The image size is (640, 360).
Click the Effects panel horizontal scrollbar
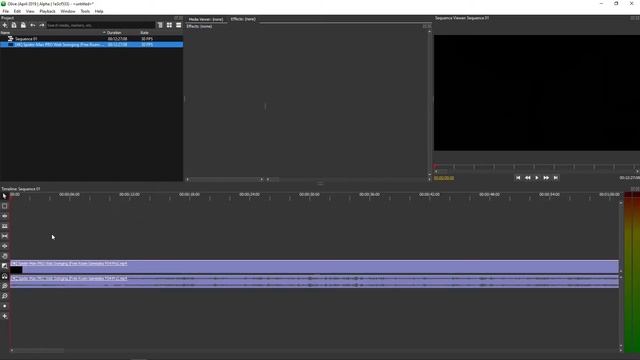[x=224, y=179]
